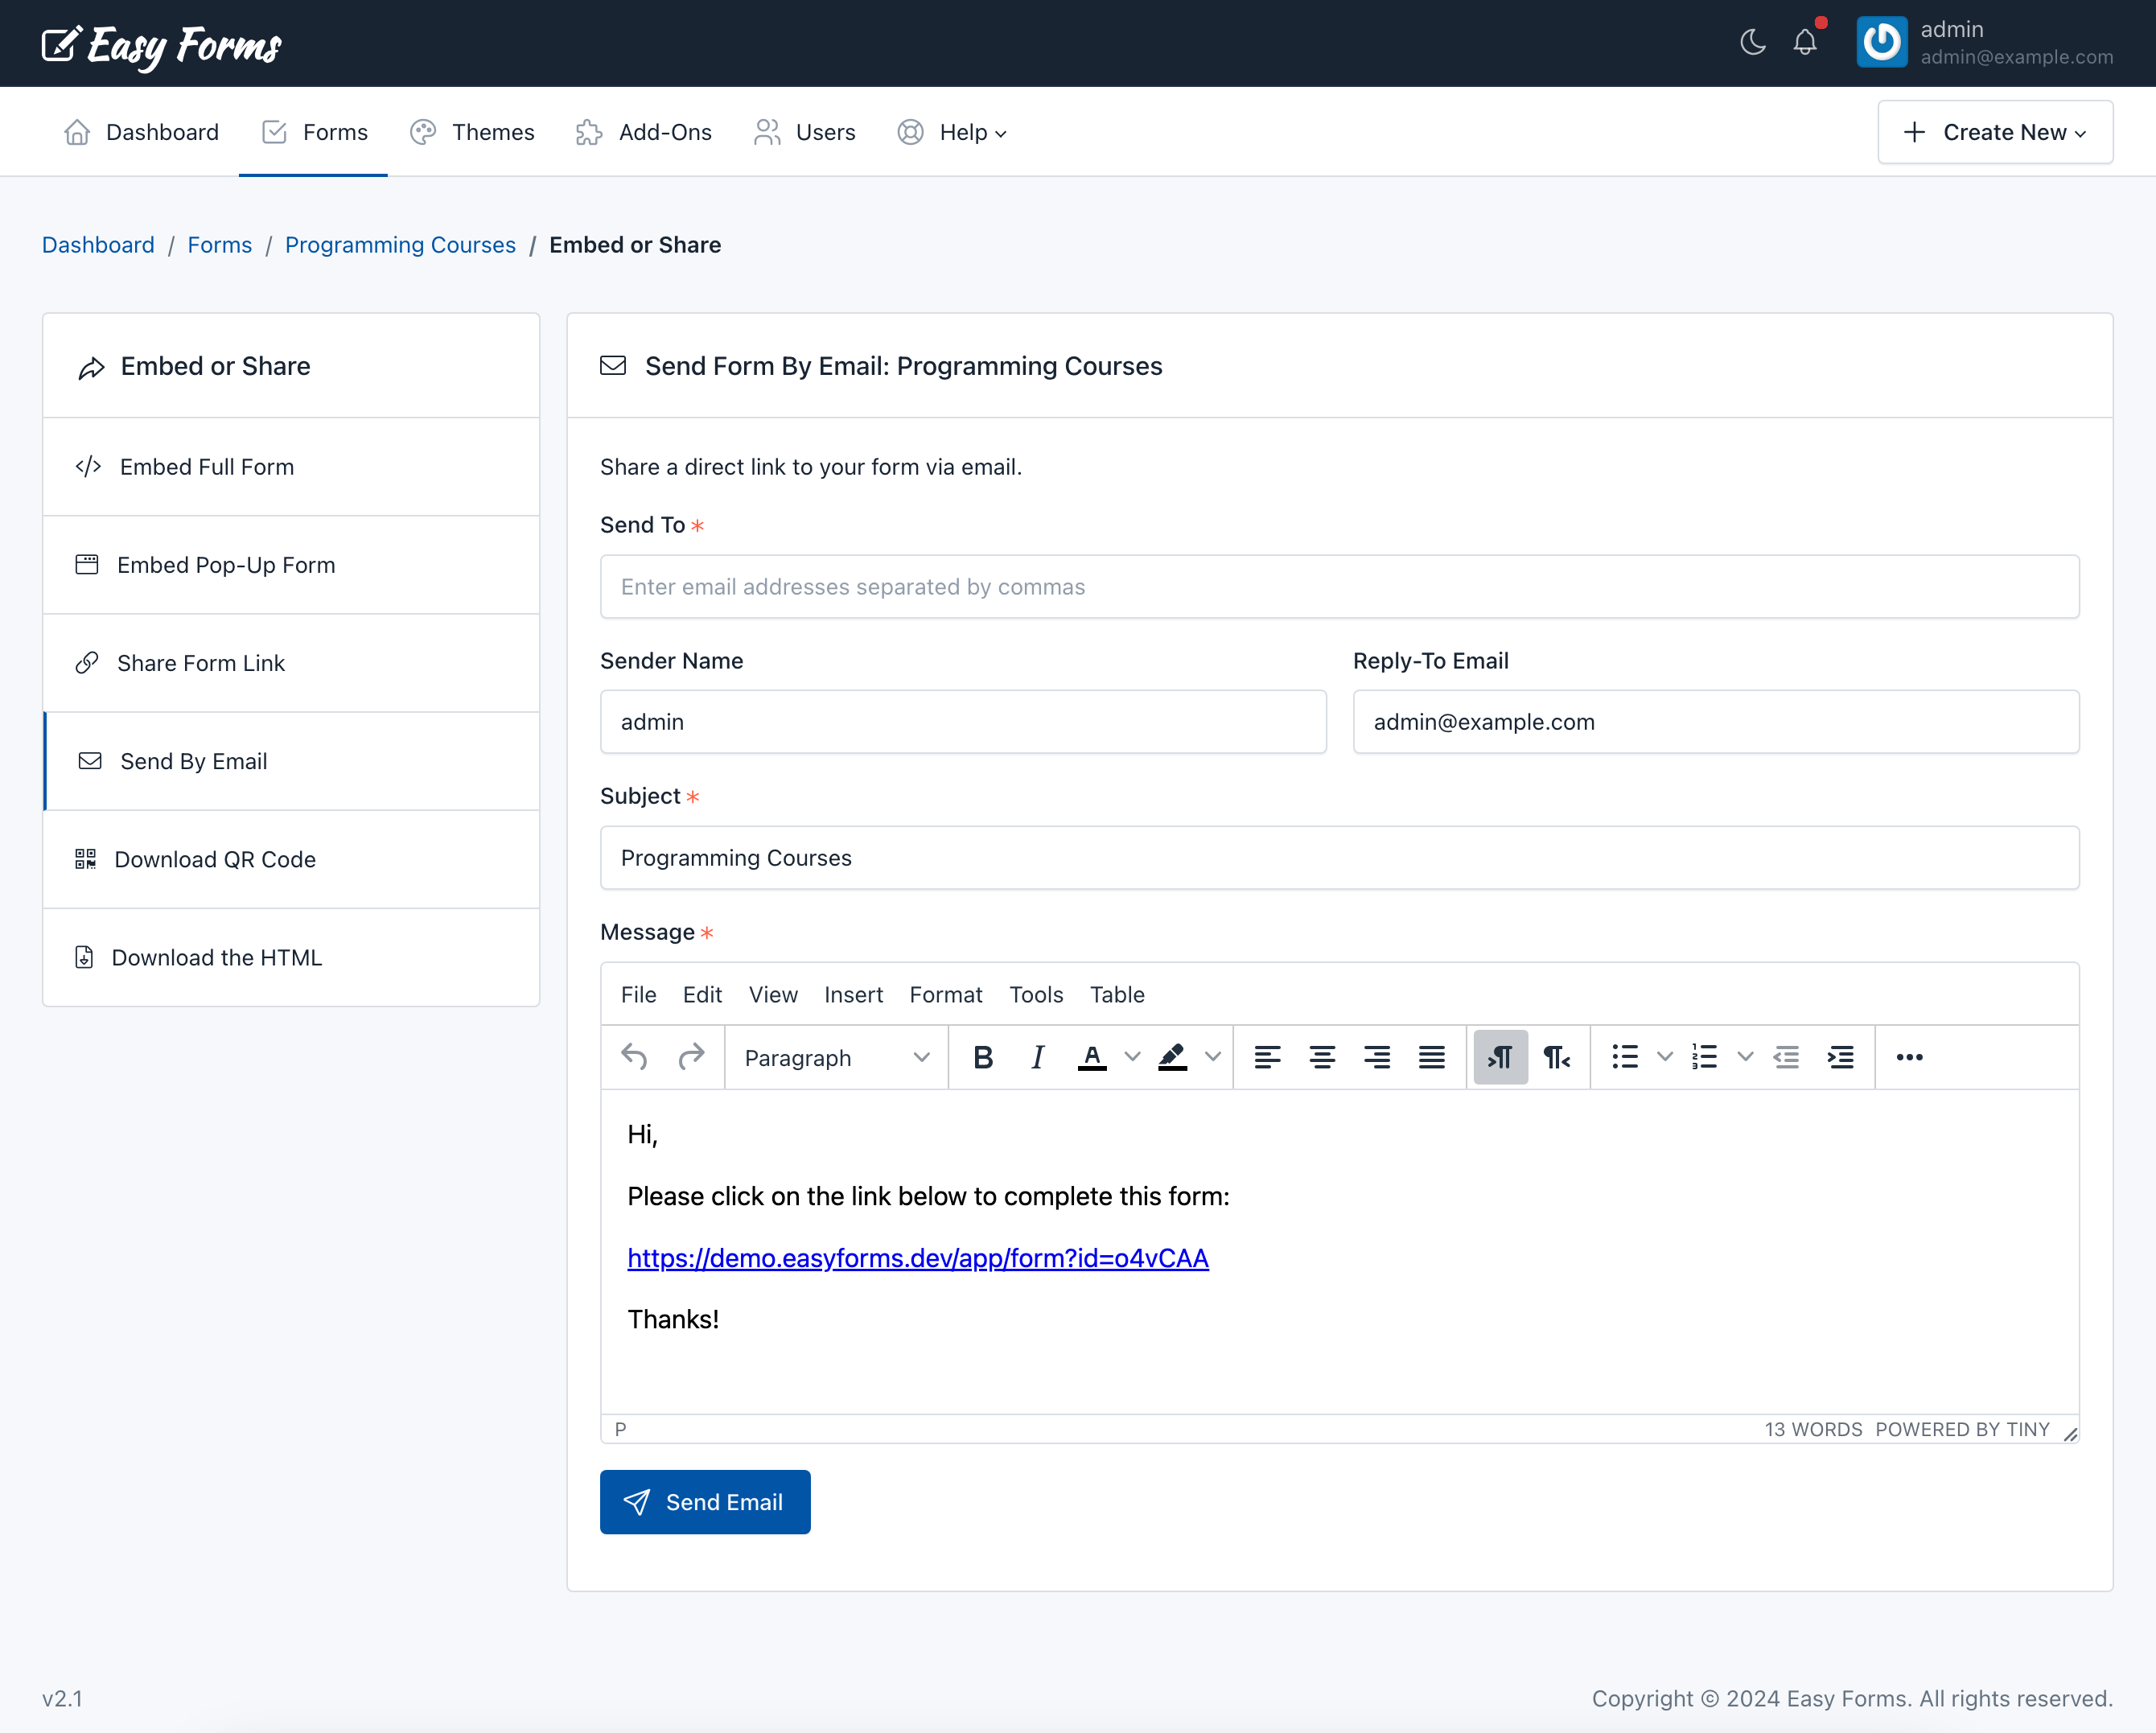Viewport: 2156px width, 1733px height.
Task: Select Share Form Link sidebar item
Action: click(x=291, y=663)
